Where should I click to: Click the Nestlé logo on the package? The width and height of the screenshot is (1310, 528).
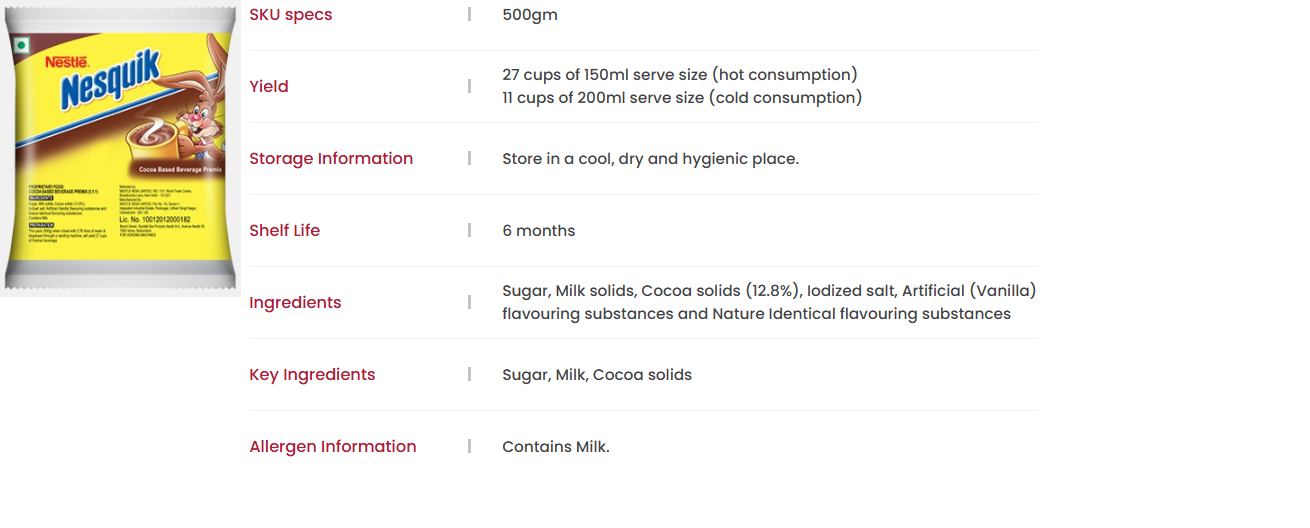coord(67,62)
